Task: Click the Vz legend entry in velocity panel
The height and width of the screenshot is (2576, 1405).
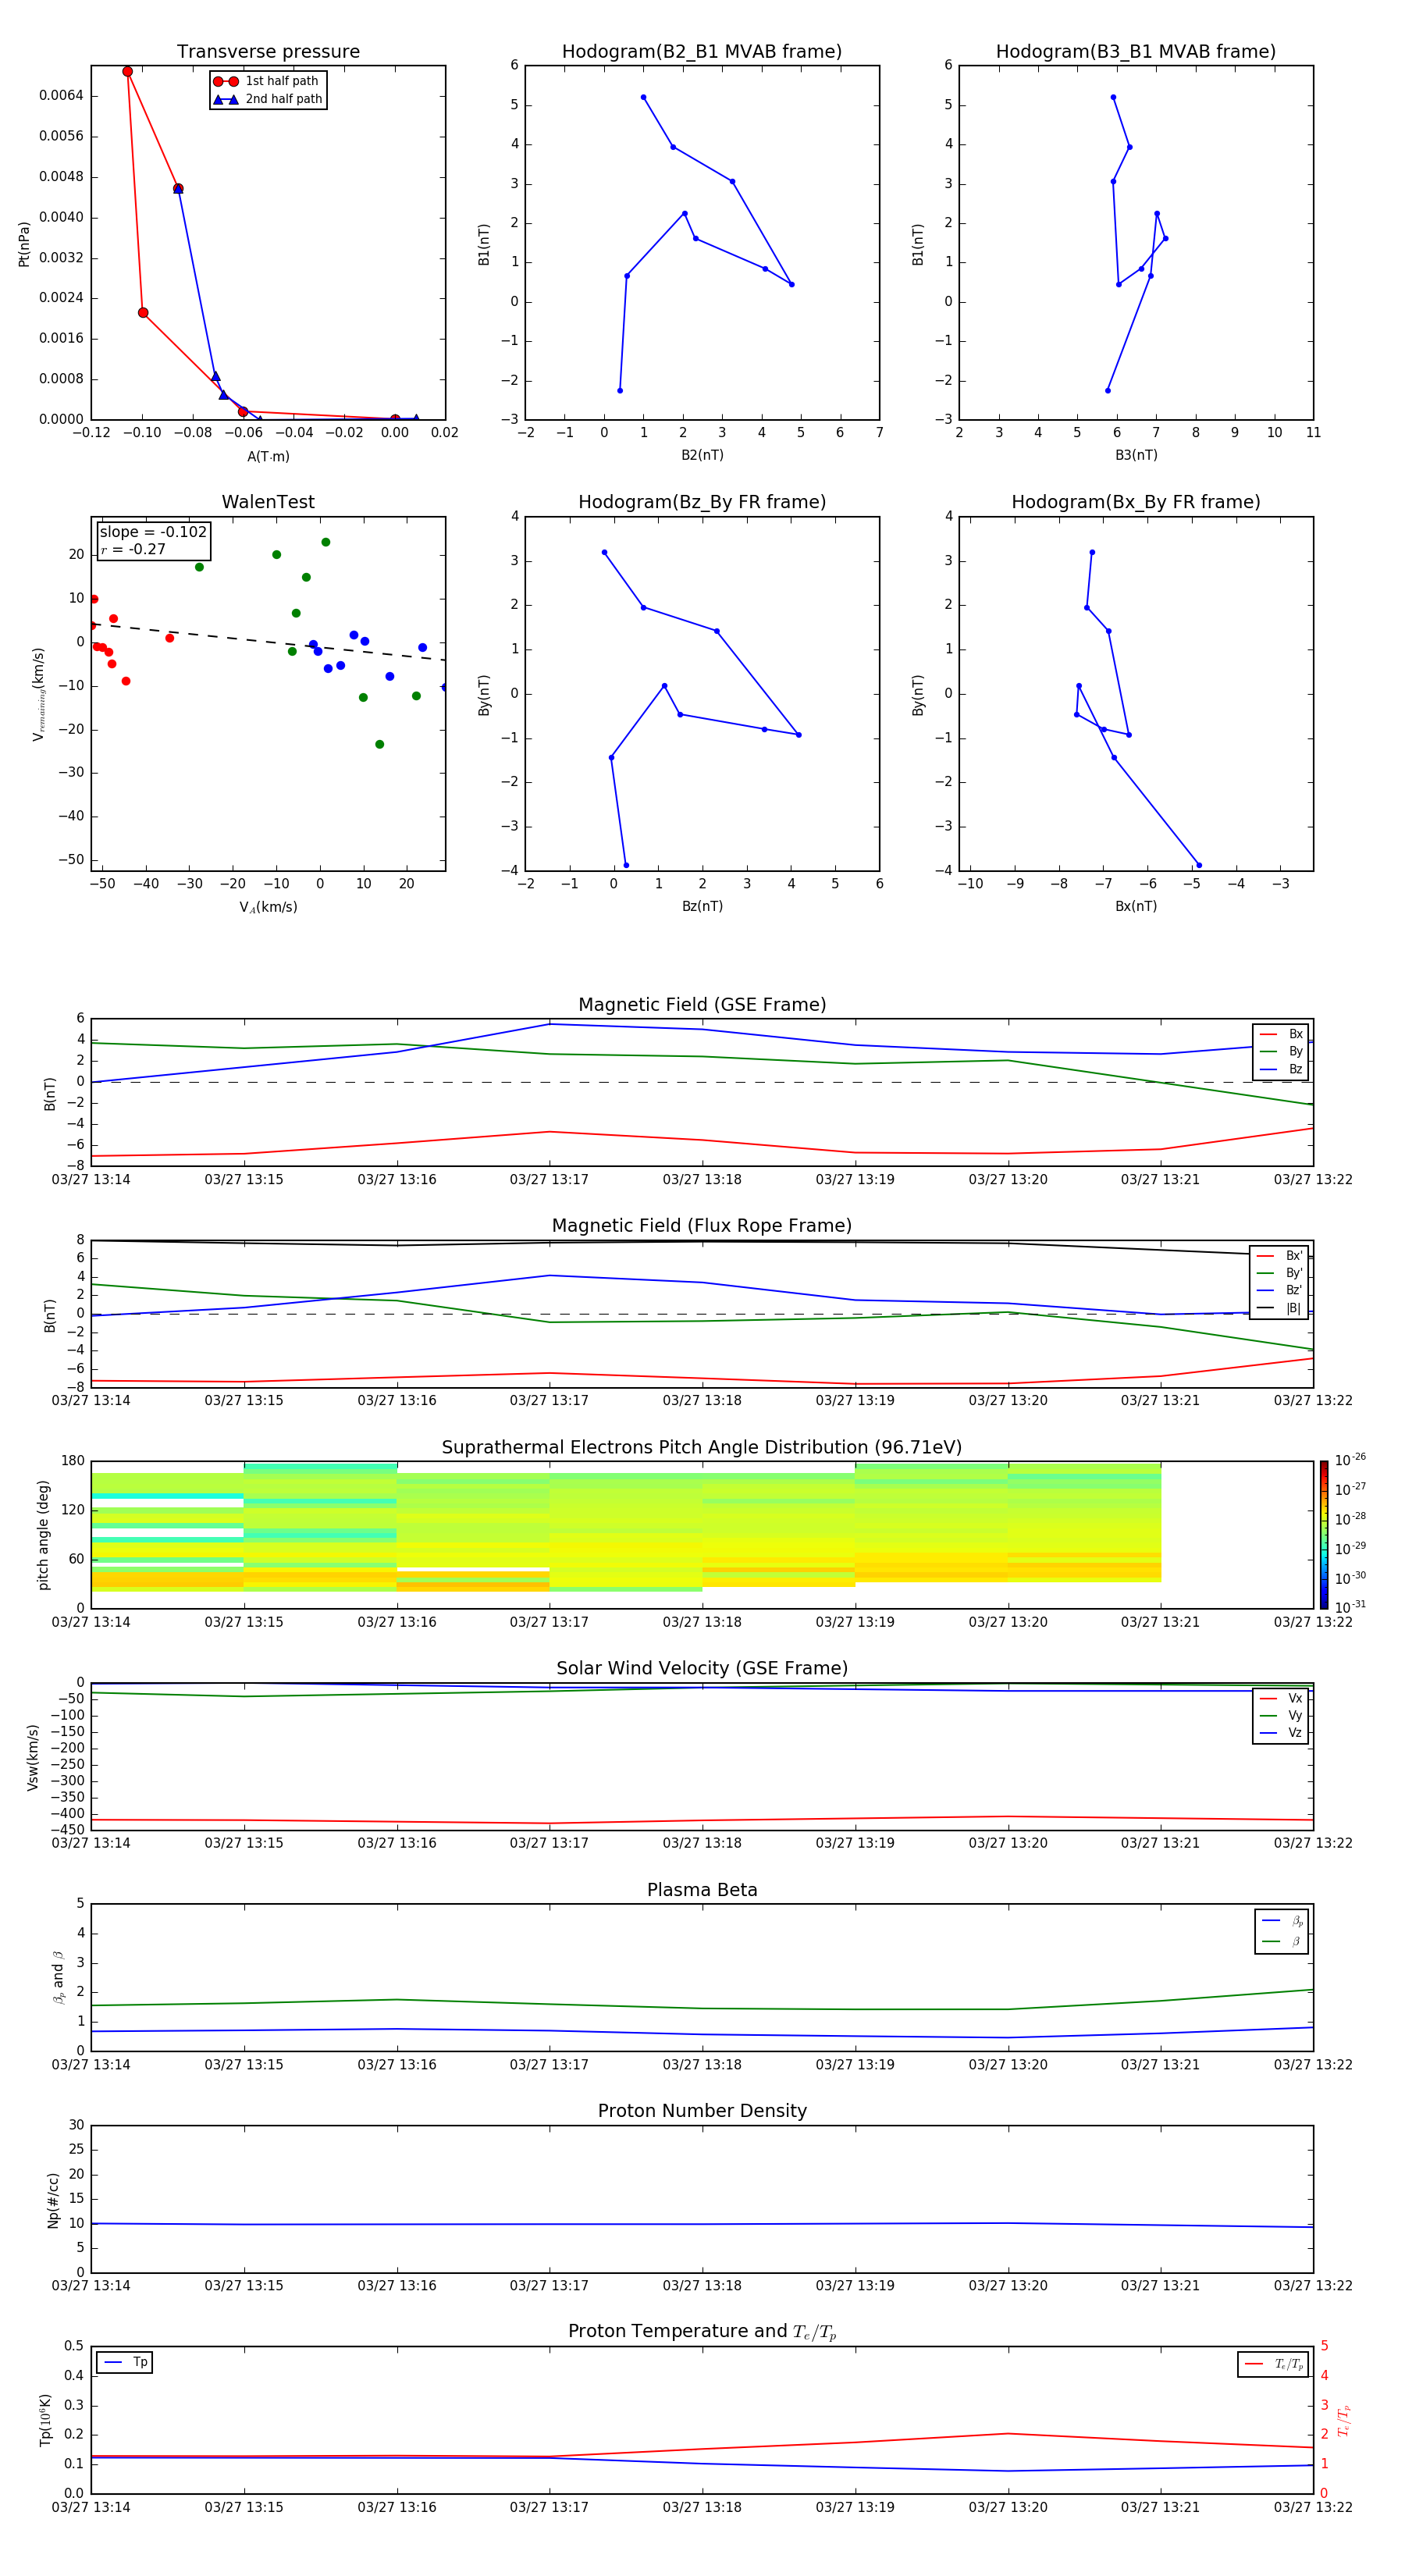Action: 1281,1733
